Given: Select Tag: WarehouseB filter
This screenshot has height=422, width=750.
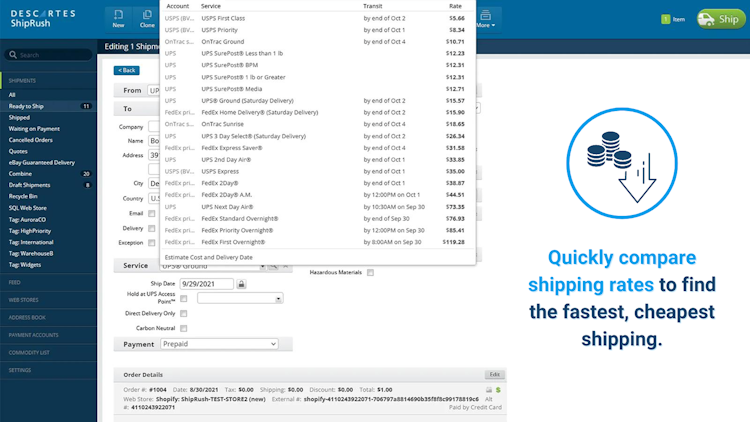Looking at the screenshot, I should [x=31, y=254].
